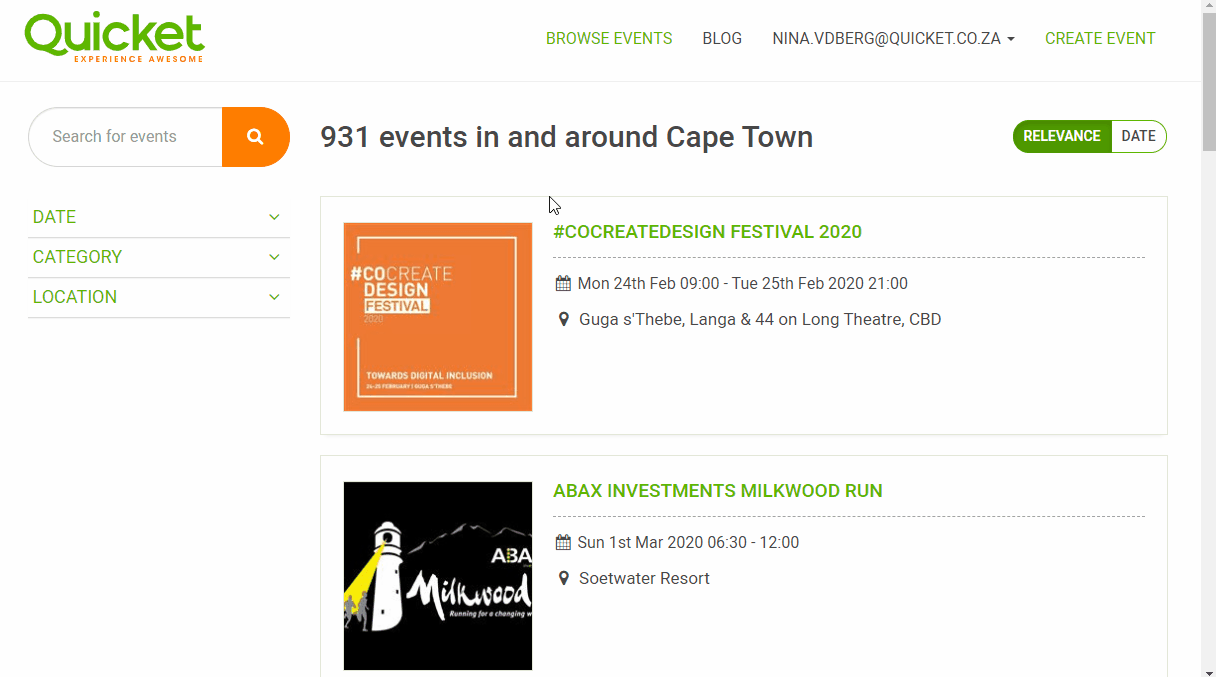This screenshot has width=1216, height=677.
Task: Click calendar icon for Milkwood Run
Action: (x=563, y=542)
